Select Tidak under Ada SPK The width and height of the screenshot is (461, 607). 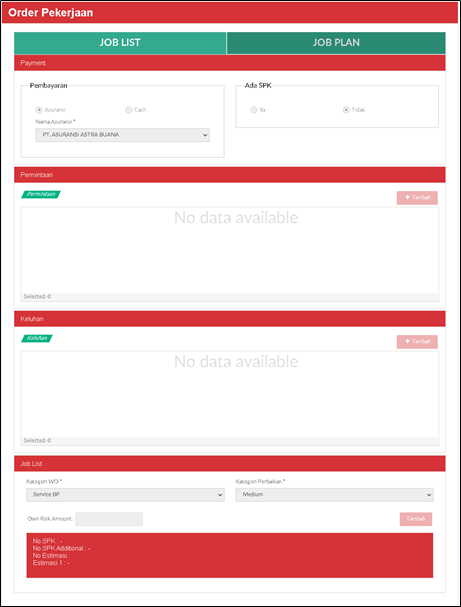coord(346,110)
